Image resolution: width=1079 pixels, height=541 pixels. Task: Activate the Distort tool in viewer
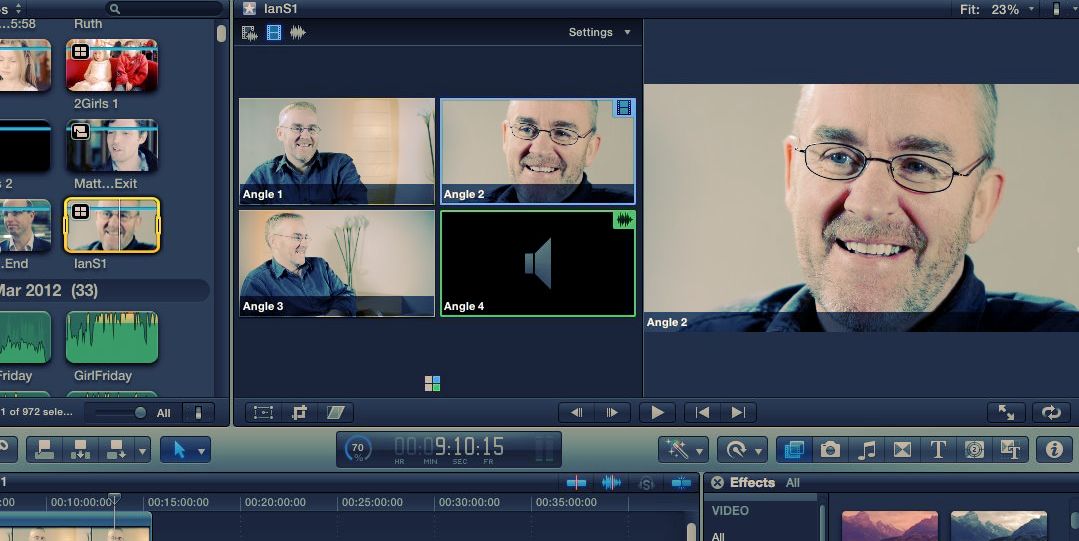click(335, 412)
